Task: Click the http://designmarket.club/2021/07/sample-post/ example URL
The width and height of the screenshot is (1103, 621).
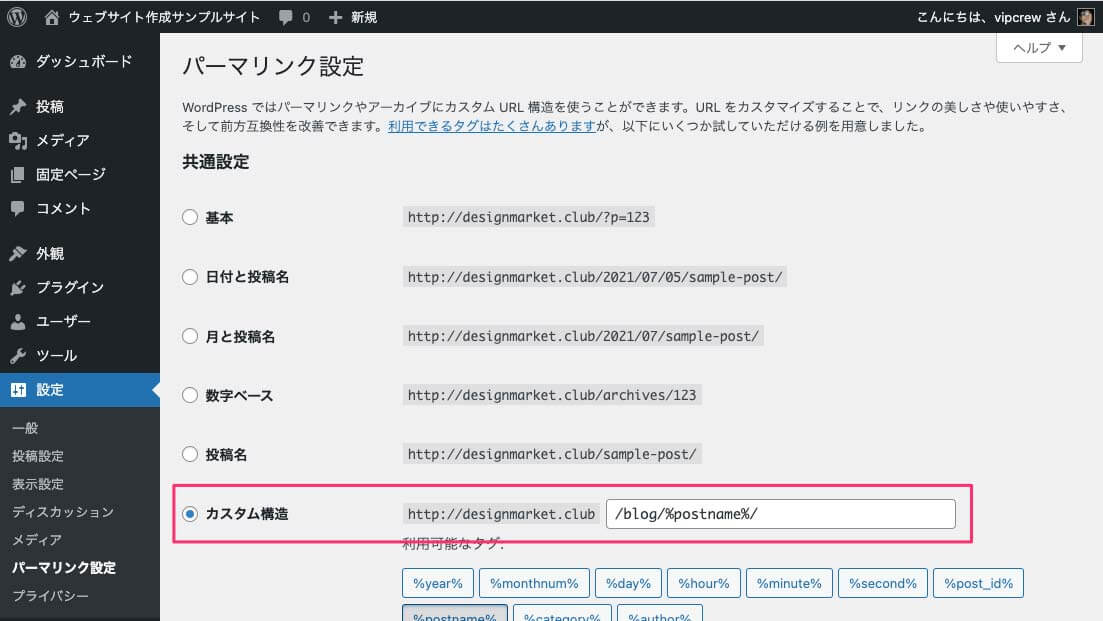Action: pyautogui.click(x=583, y=335)
